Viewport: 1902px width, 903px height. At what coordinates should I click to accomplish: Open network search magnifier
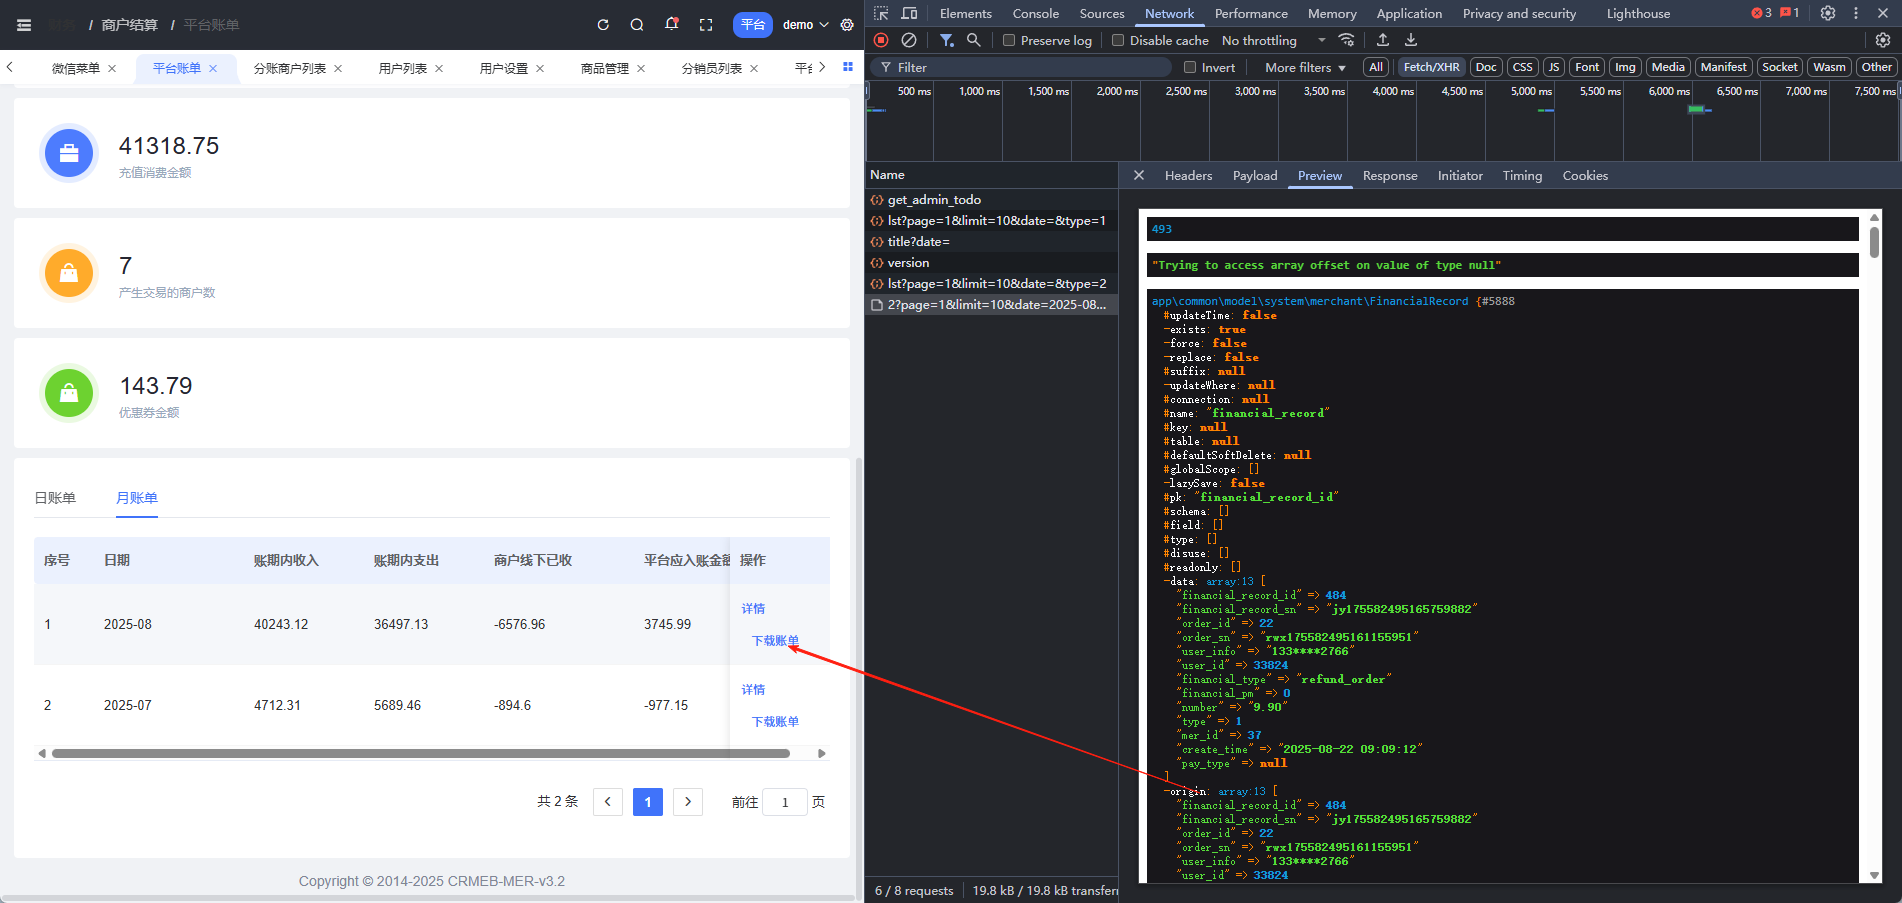[973, 40]
